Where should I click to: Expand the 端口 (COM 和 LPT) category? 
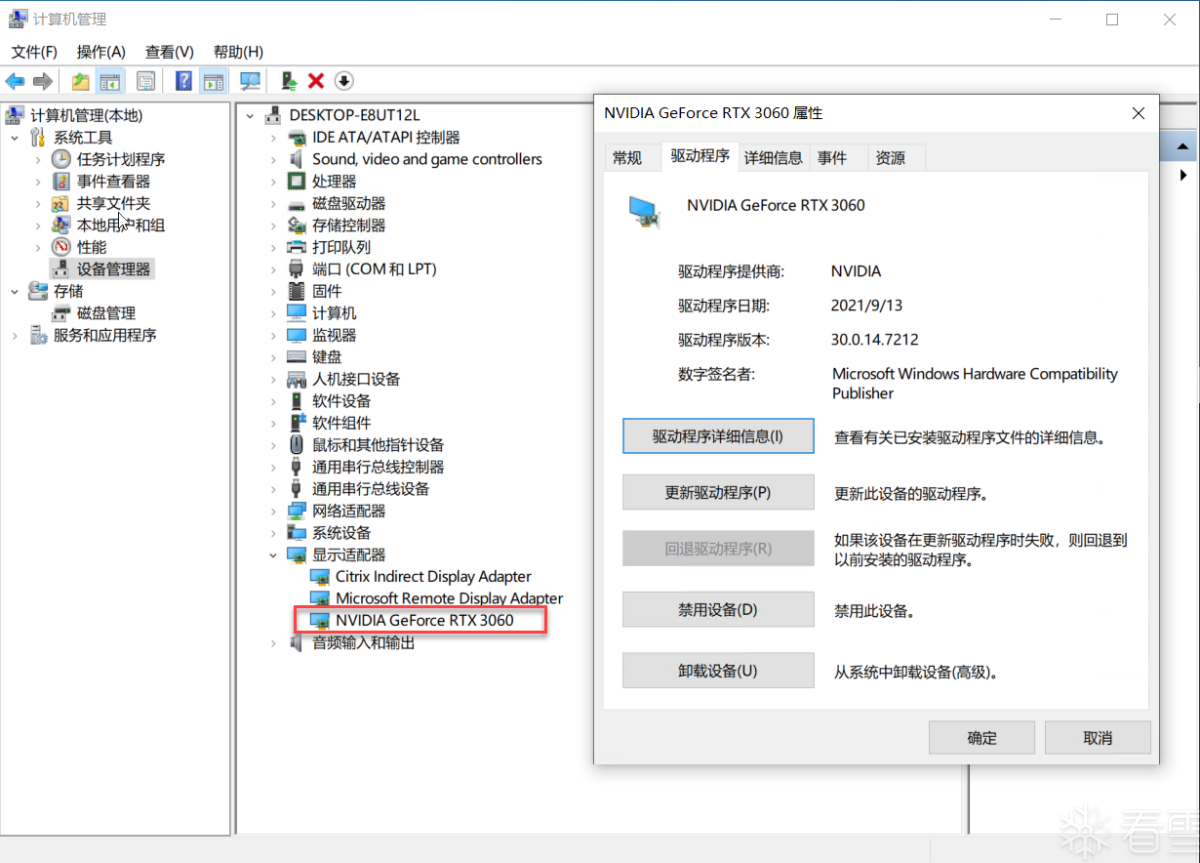273,270
